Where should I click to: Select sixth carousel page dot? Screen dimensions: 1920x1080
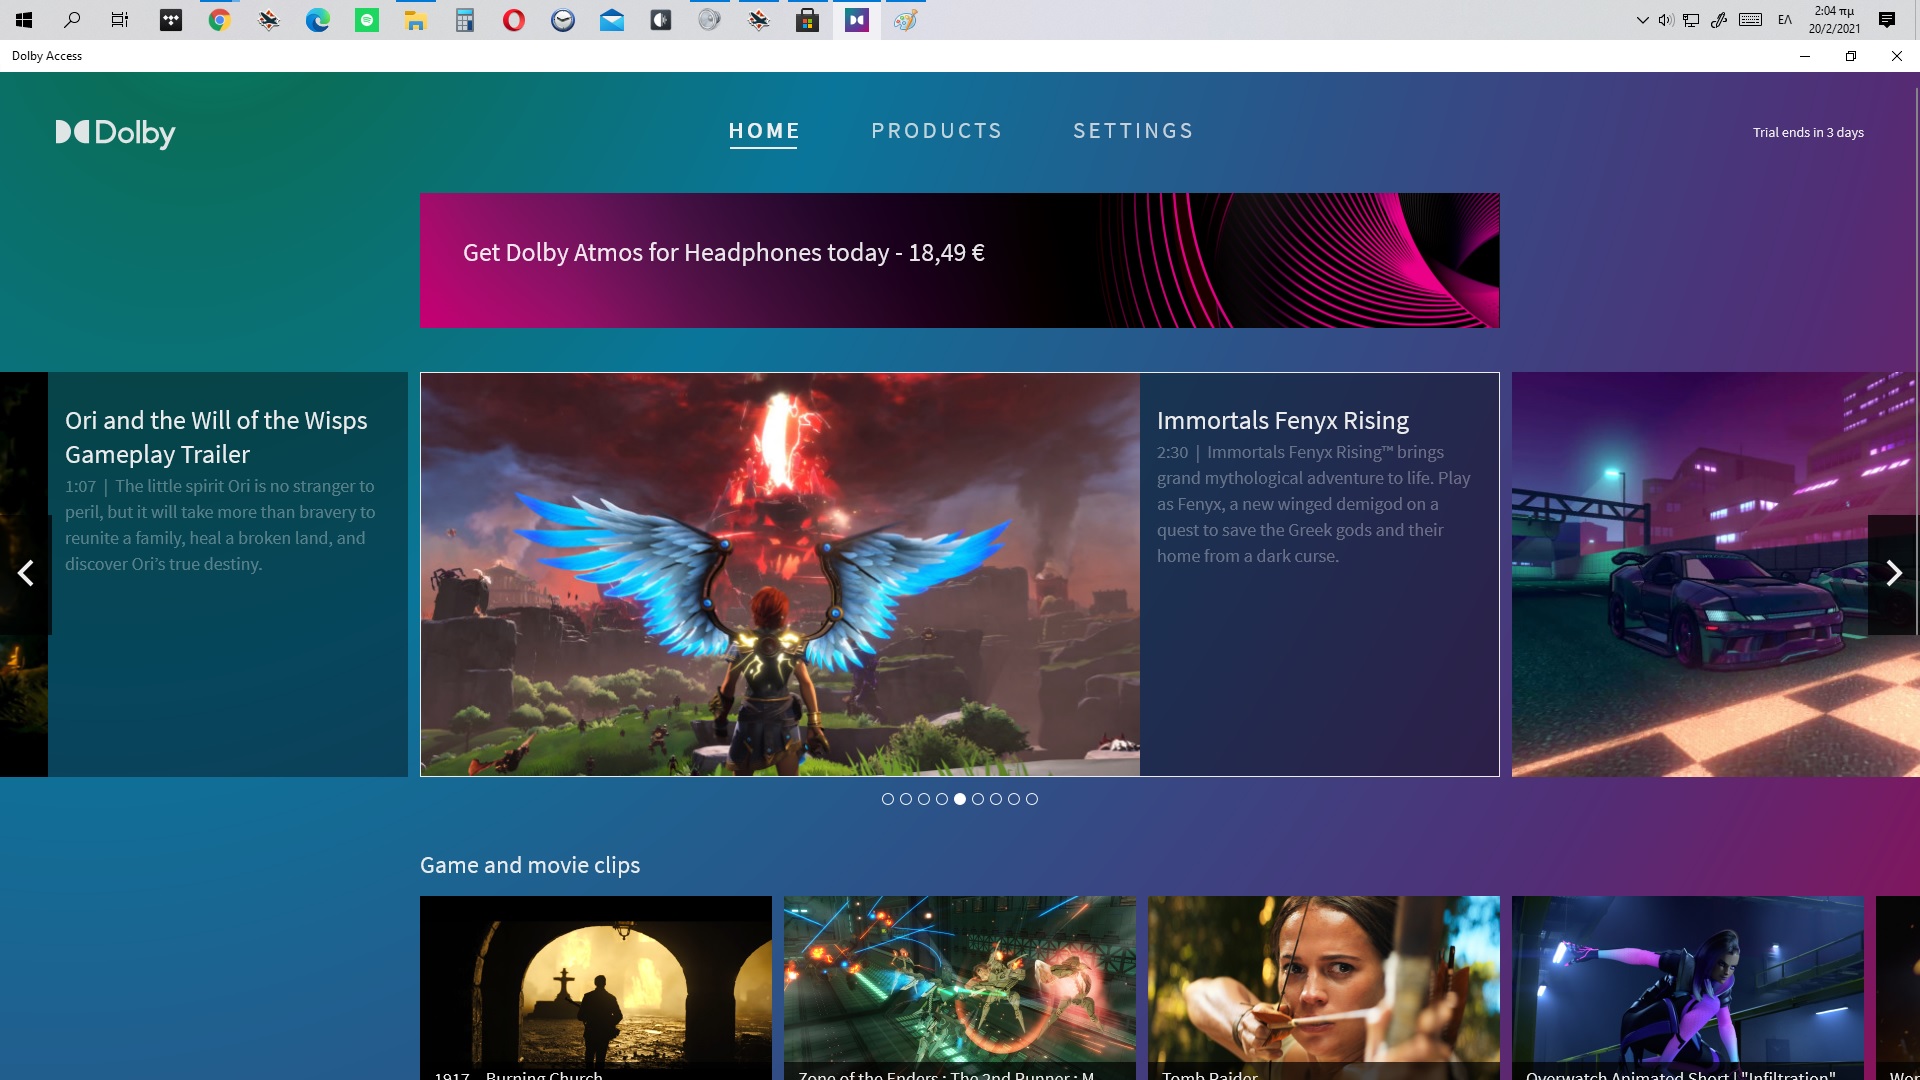coord(978,799)
